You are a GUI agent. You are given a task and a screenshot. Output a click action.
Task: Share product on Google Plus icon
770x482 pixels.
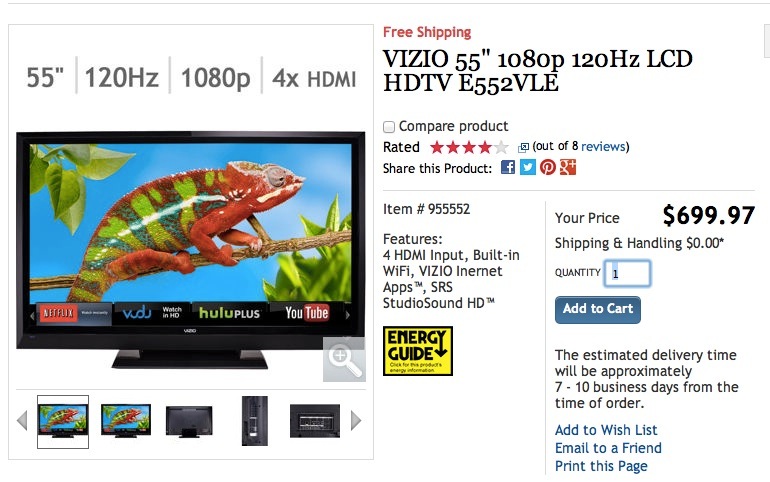pos(568,167)
